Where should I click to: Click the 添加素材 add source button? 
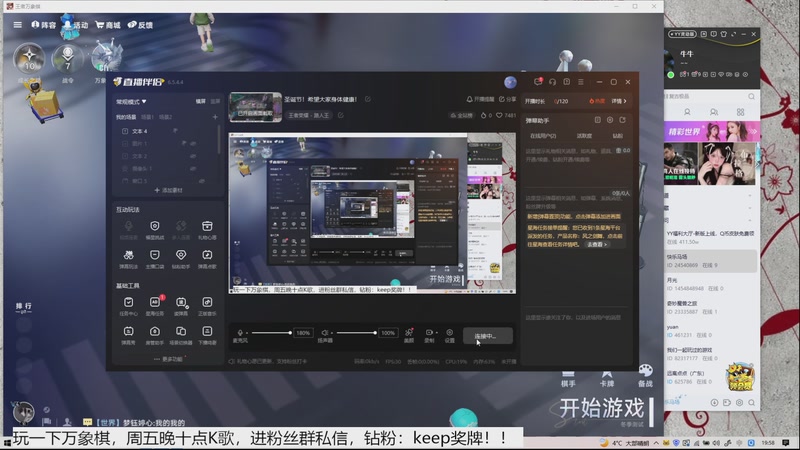point(168,190)
